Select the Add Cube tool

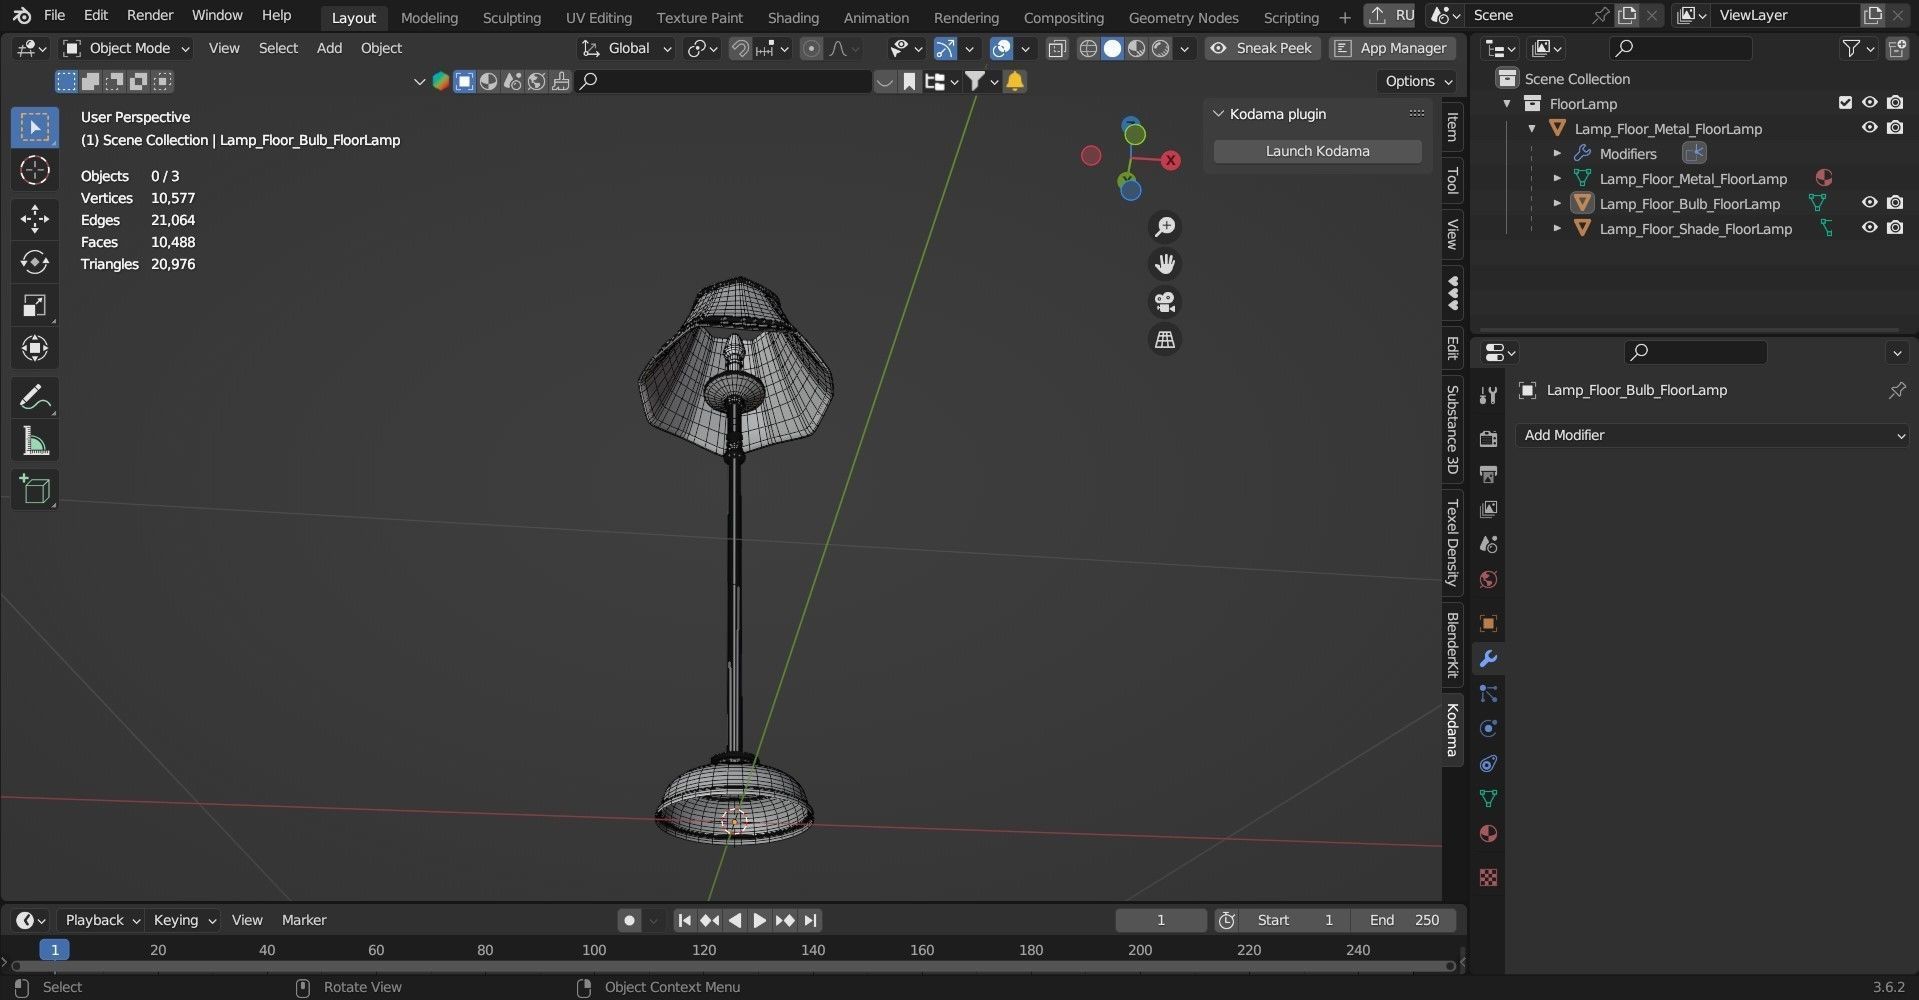coord(35,489)
